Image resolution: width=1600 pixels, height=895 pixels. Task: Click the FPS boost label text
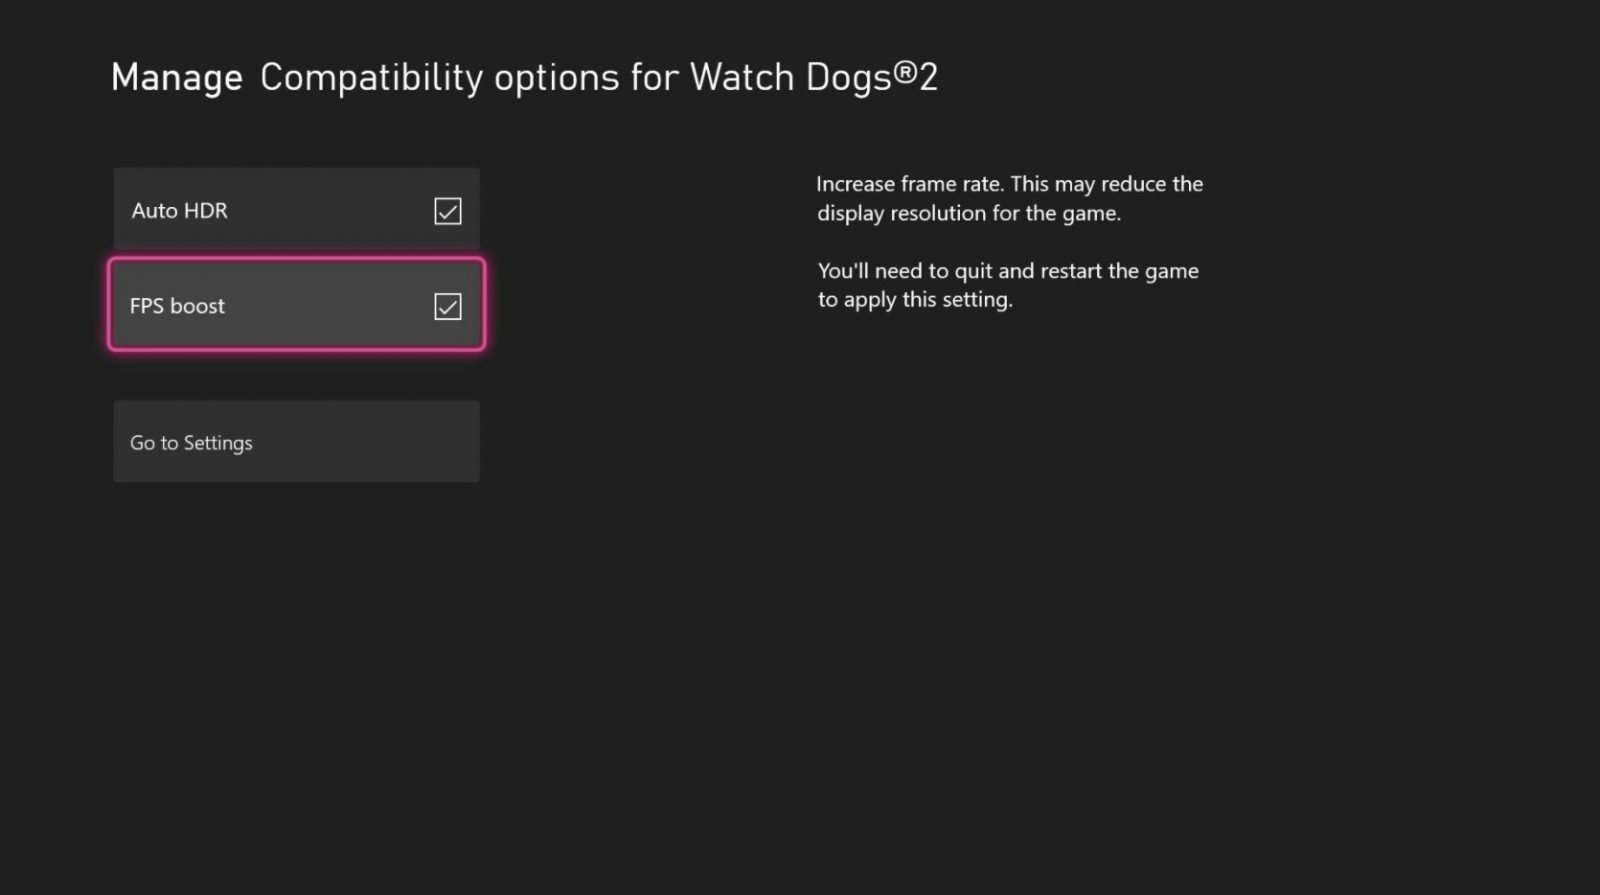tap(178, 306)
